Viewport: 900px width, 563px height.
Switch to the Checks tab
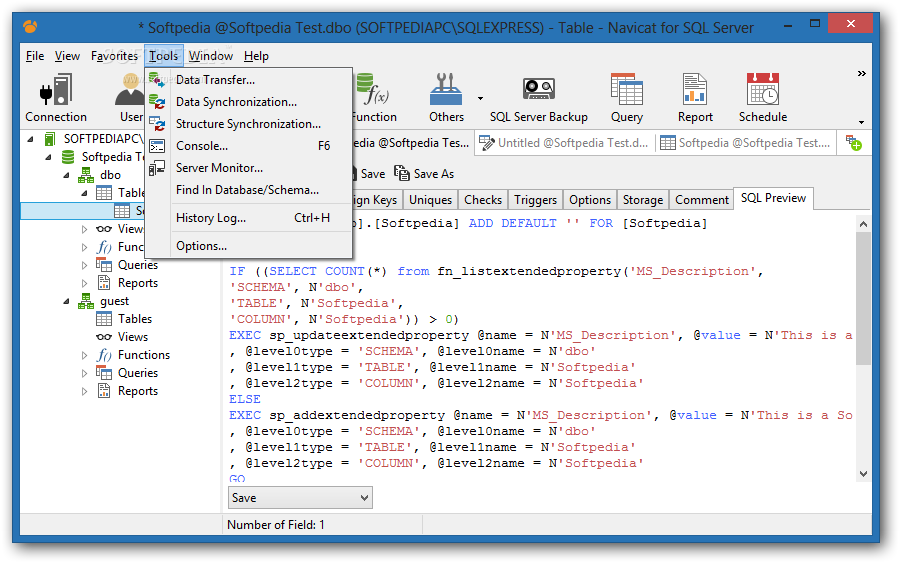[483, 200]
